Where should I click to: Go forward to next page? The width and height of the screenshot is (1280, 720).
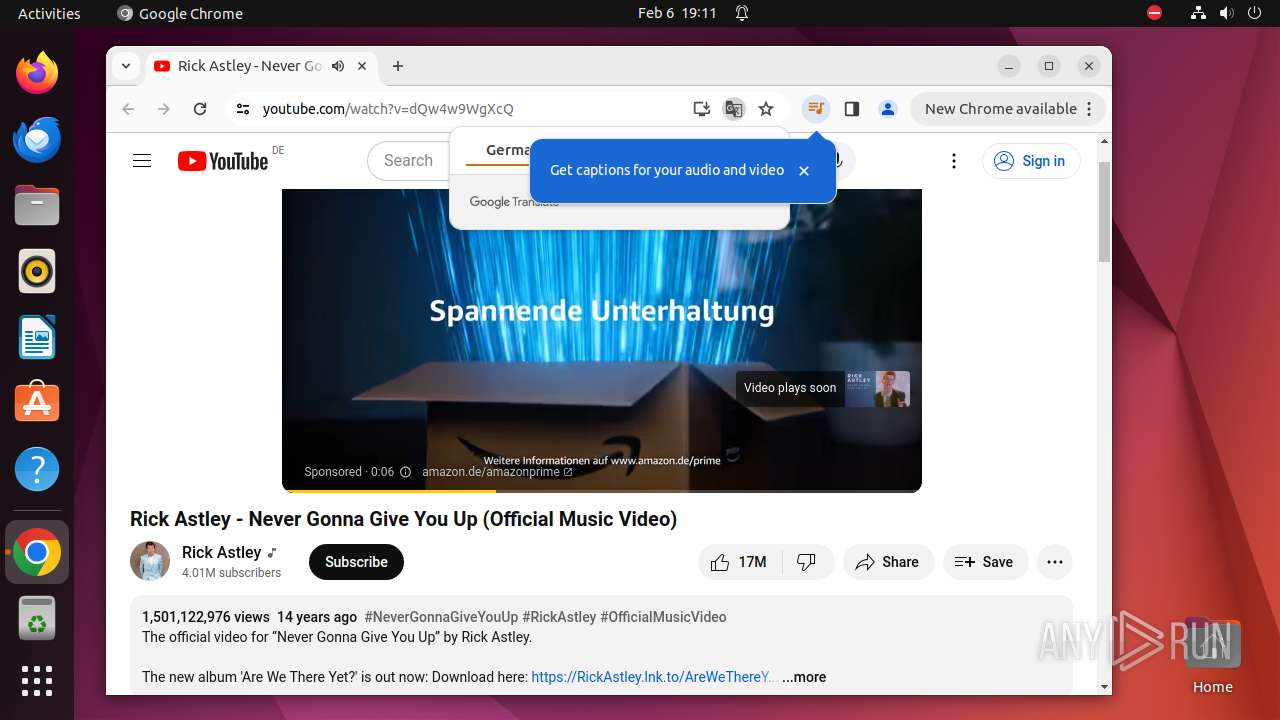[164, 109]
